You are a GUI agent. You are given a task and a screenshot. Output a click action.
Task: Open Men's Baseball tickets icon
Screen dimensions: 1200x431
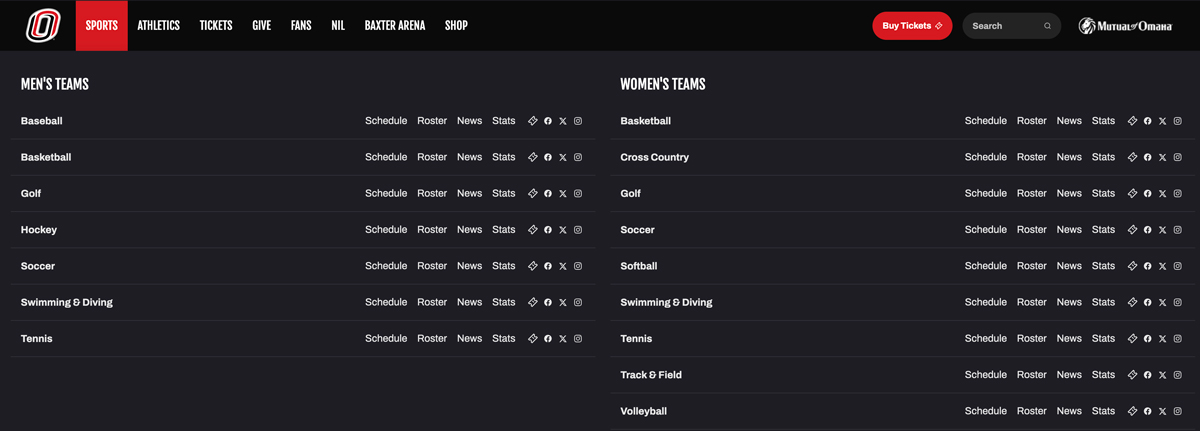tap(533, 121)
